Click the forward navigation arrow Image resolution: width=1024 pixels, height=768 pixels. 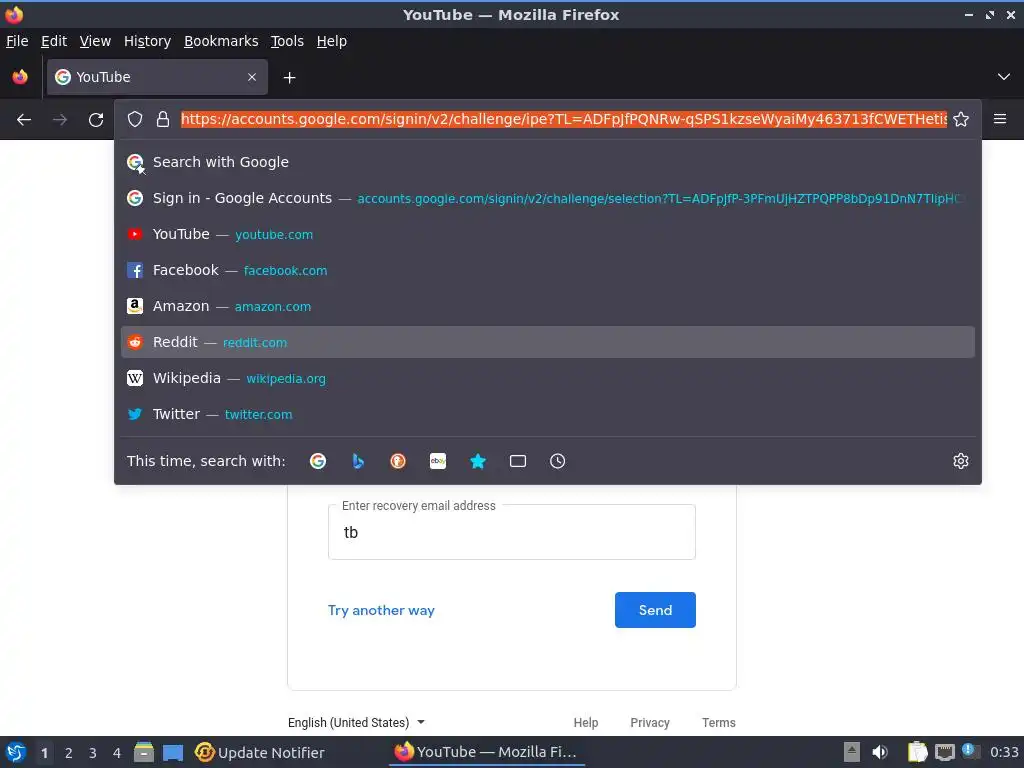tap(60, 120)
